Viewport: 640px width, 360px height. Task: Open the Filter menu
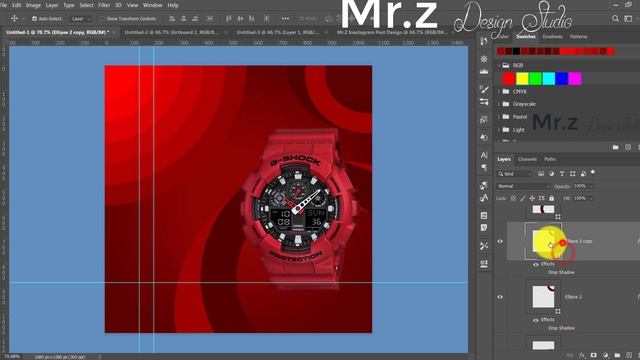[x=104, y=5]
